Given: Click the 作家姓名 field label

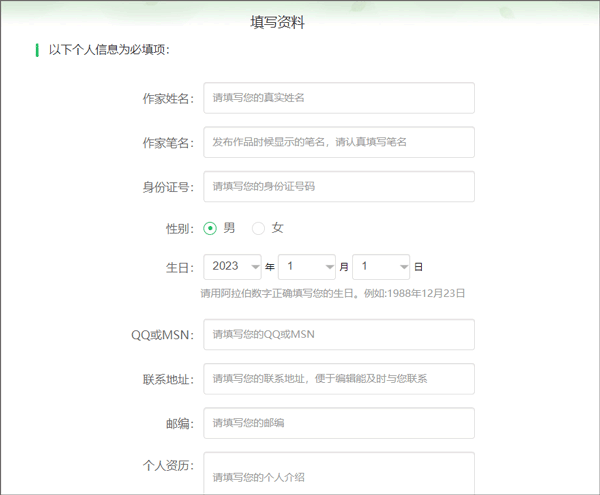Looking at the screenshot, I should pos(167,98).
